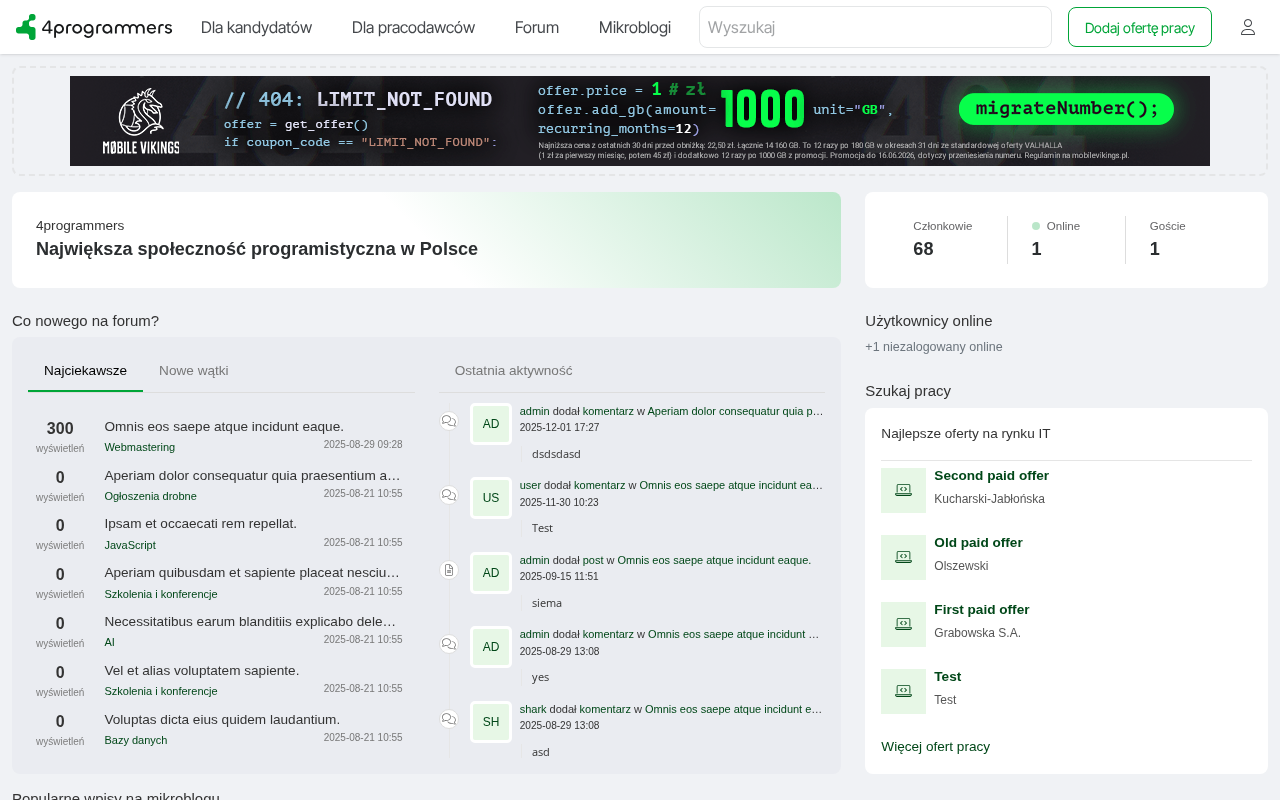Select the Najciekawsze tab
Image resolution: width=1280 pixels, height=800 pixels.
point(85,370)
